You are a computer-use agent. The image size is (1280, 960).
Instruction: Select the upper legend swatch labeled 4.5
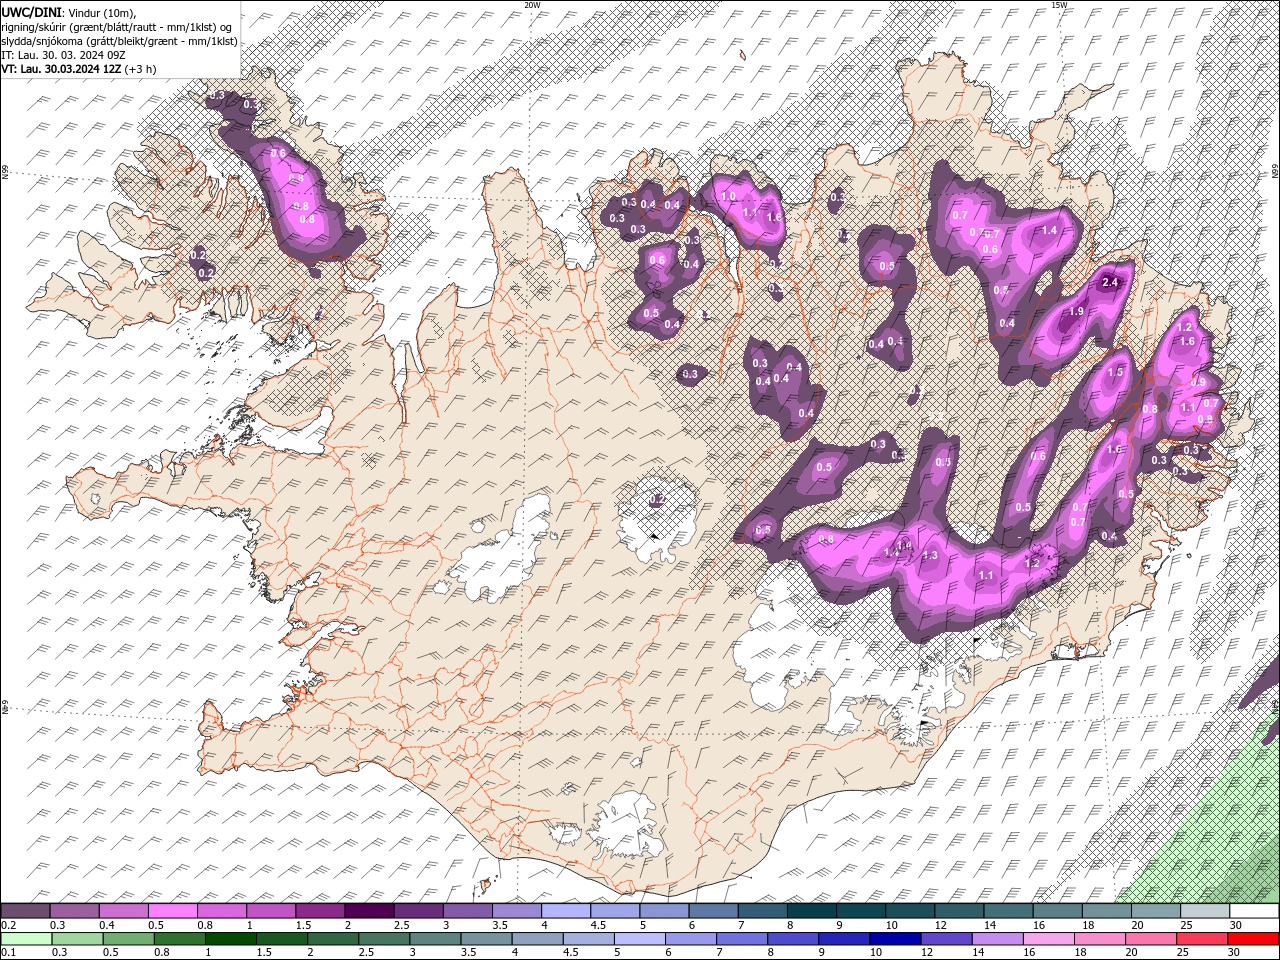click(x=615, y=911)
